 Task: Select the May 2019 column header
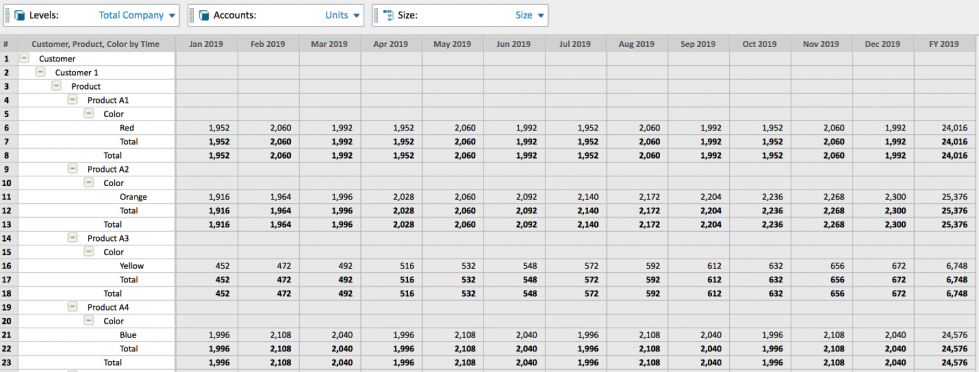point(452,44)
